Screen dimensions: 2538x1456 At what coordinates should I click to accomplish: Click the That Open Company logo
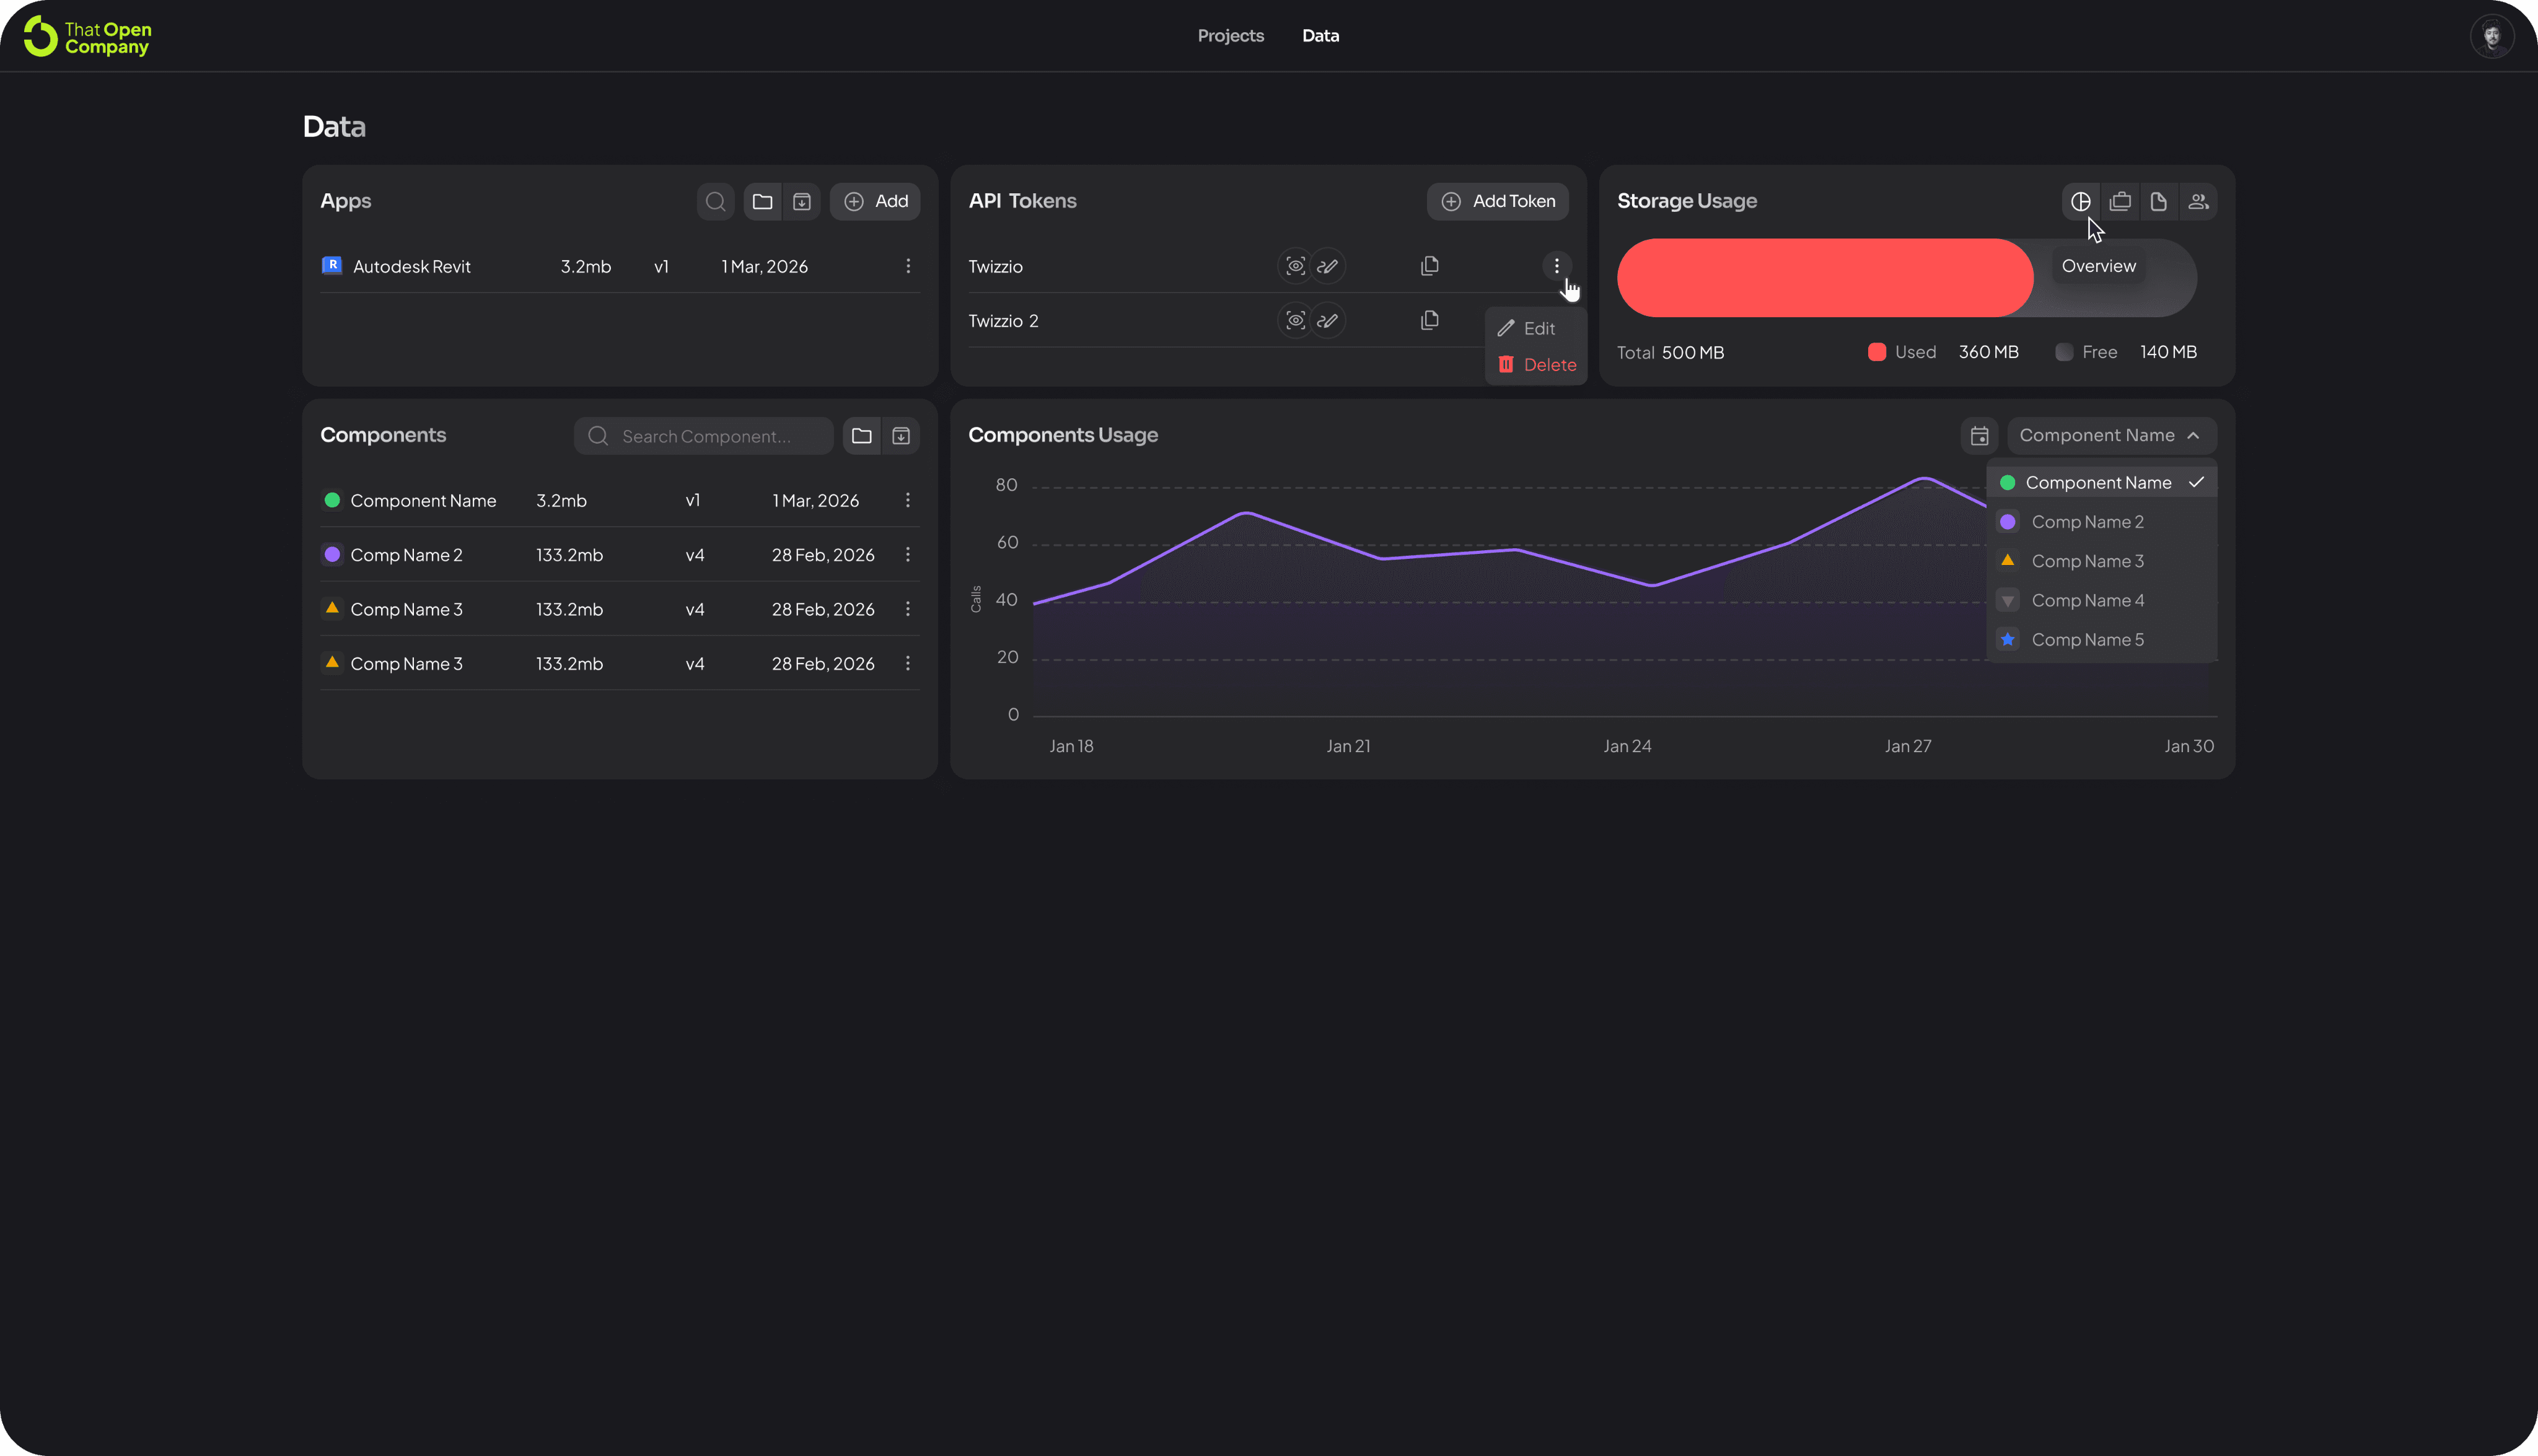click(88, 37)
